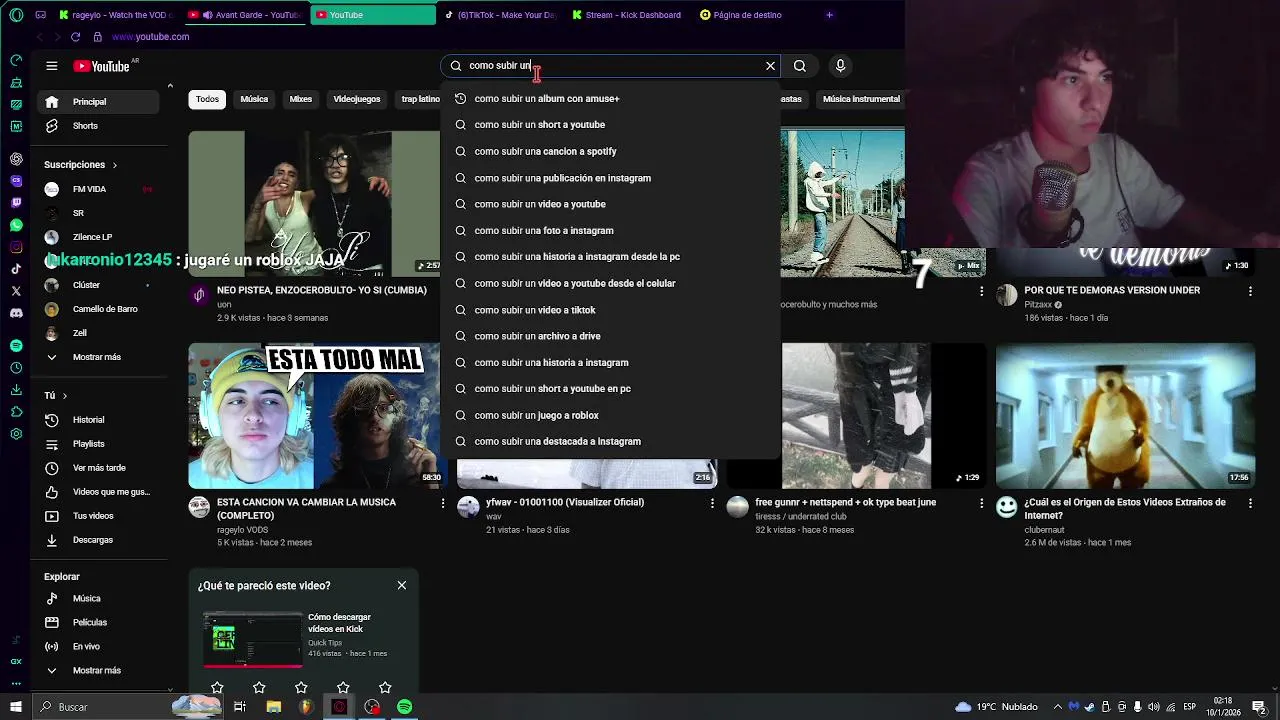1280x720 pixels.
Task: Switch to the TikTok browser tab
Action: click(500, 15)
